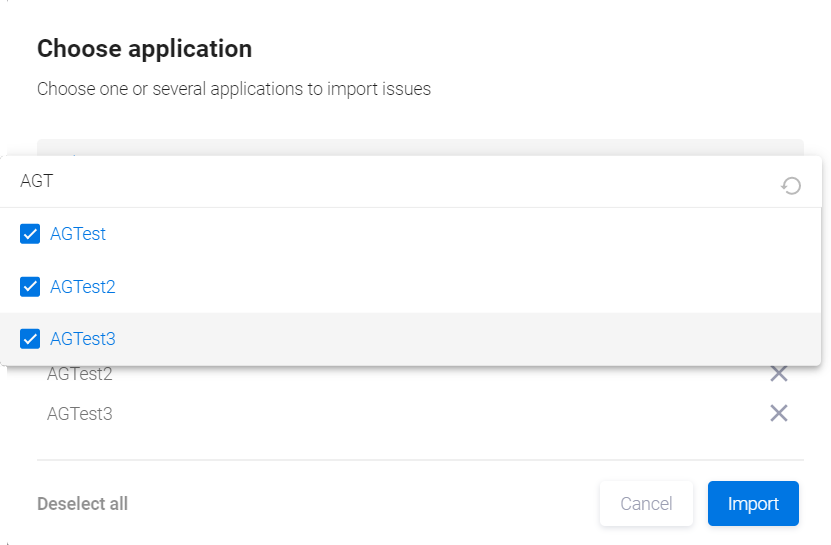831x545 pixels.
Task: Click the Choose application heading
Action: tap(144, 48)
